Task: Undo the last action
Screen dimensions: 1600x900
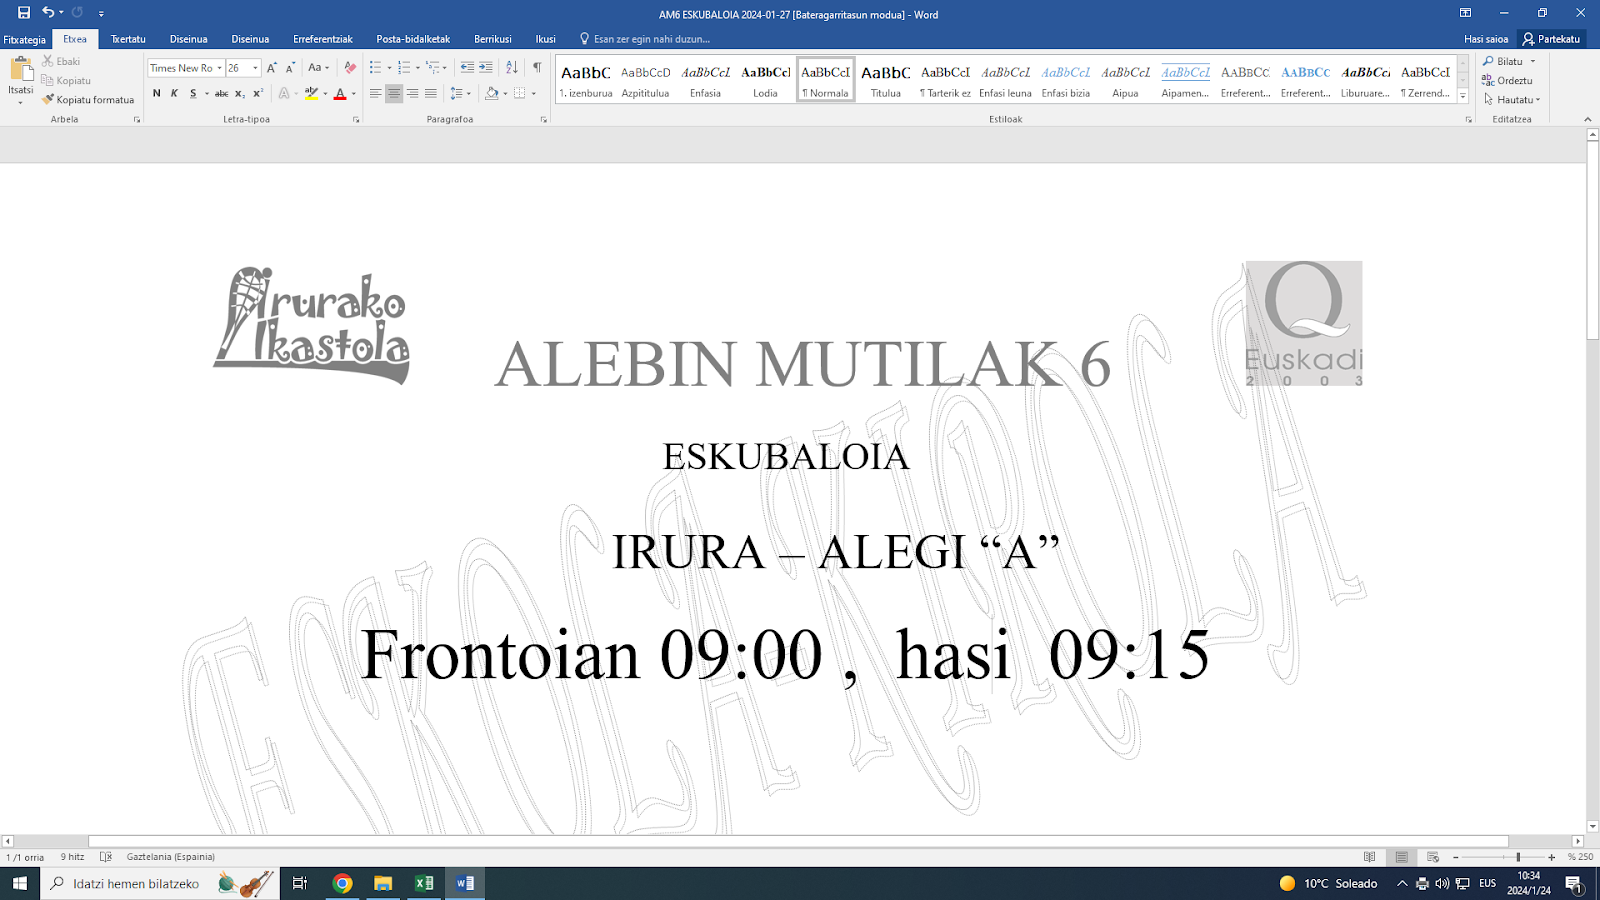Action: [x=47, y=13]
